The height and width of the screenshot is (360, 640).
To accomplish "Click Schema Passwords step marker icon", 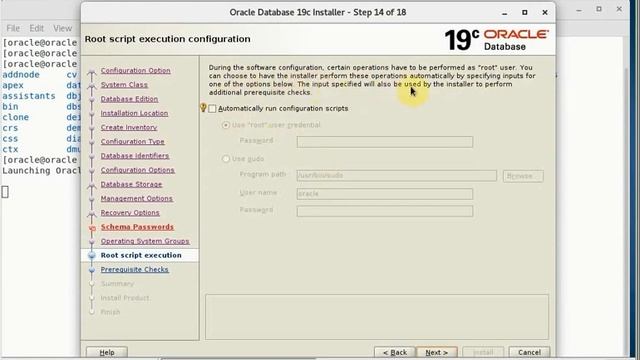I will 92,228.
